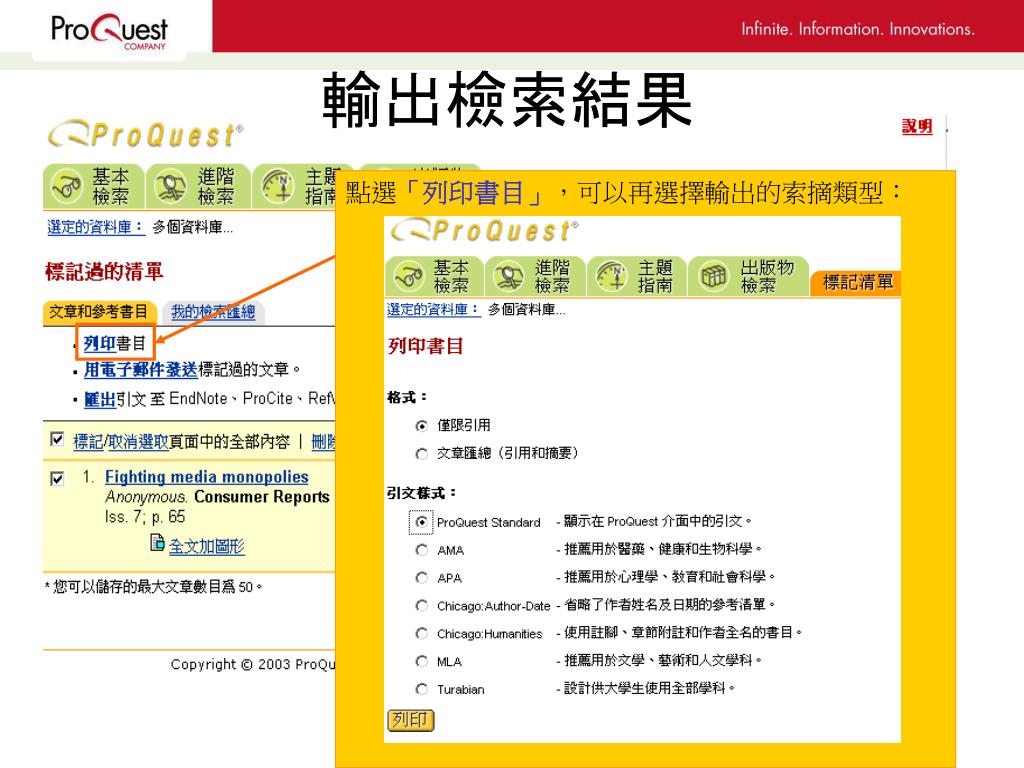
Task: Click the compass icon for 主題指南 in left window
Action: pyautogui.click(x=278, y=187)
